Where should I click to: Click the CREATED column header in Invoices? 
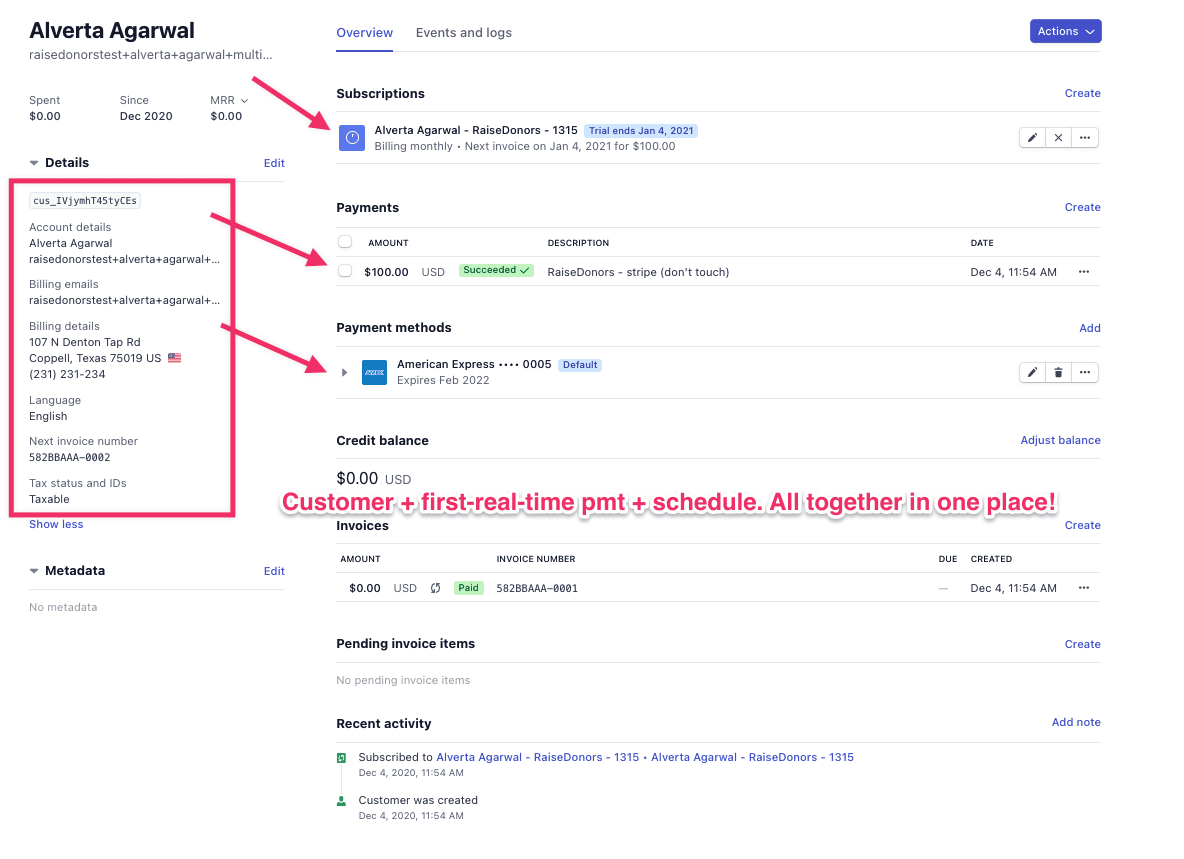pos(991,559)
